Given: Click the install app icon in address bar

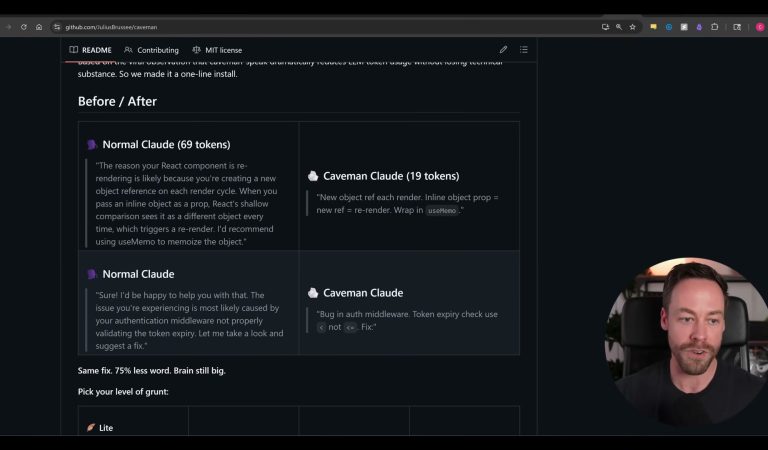Looking at the screenshot, I should tap(605, 27).
